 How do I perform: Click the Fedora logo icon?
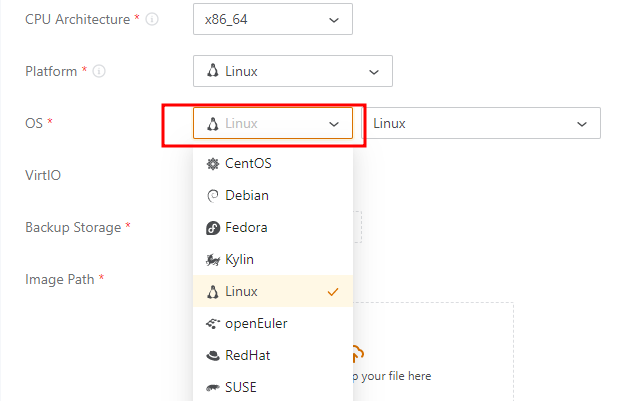point(212,227)
